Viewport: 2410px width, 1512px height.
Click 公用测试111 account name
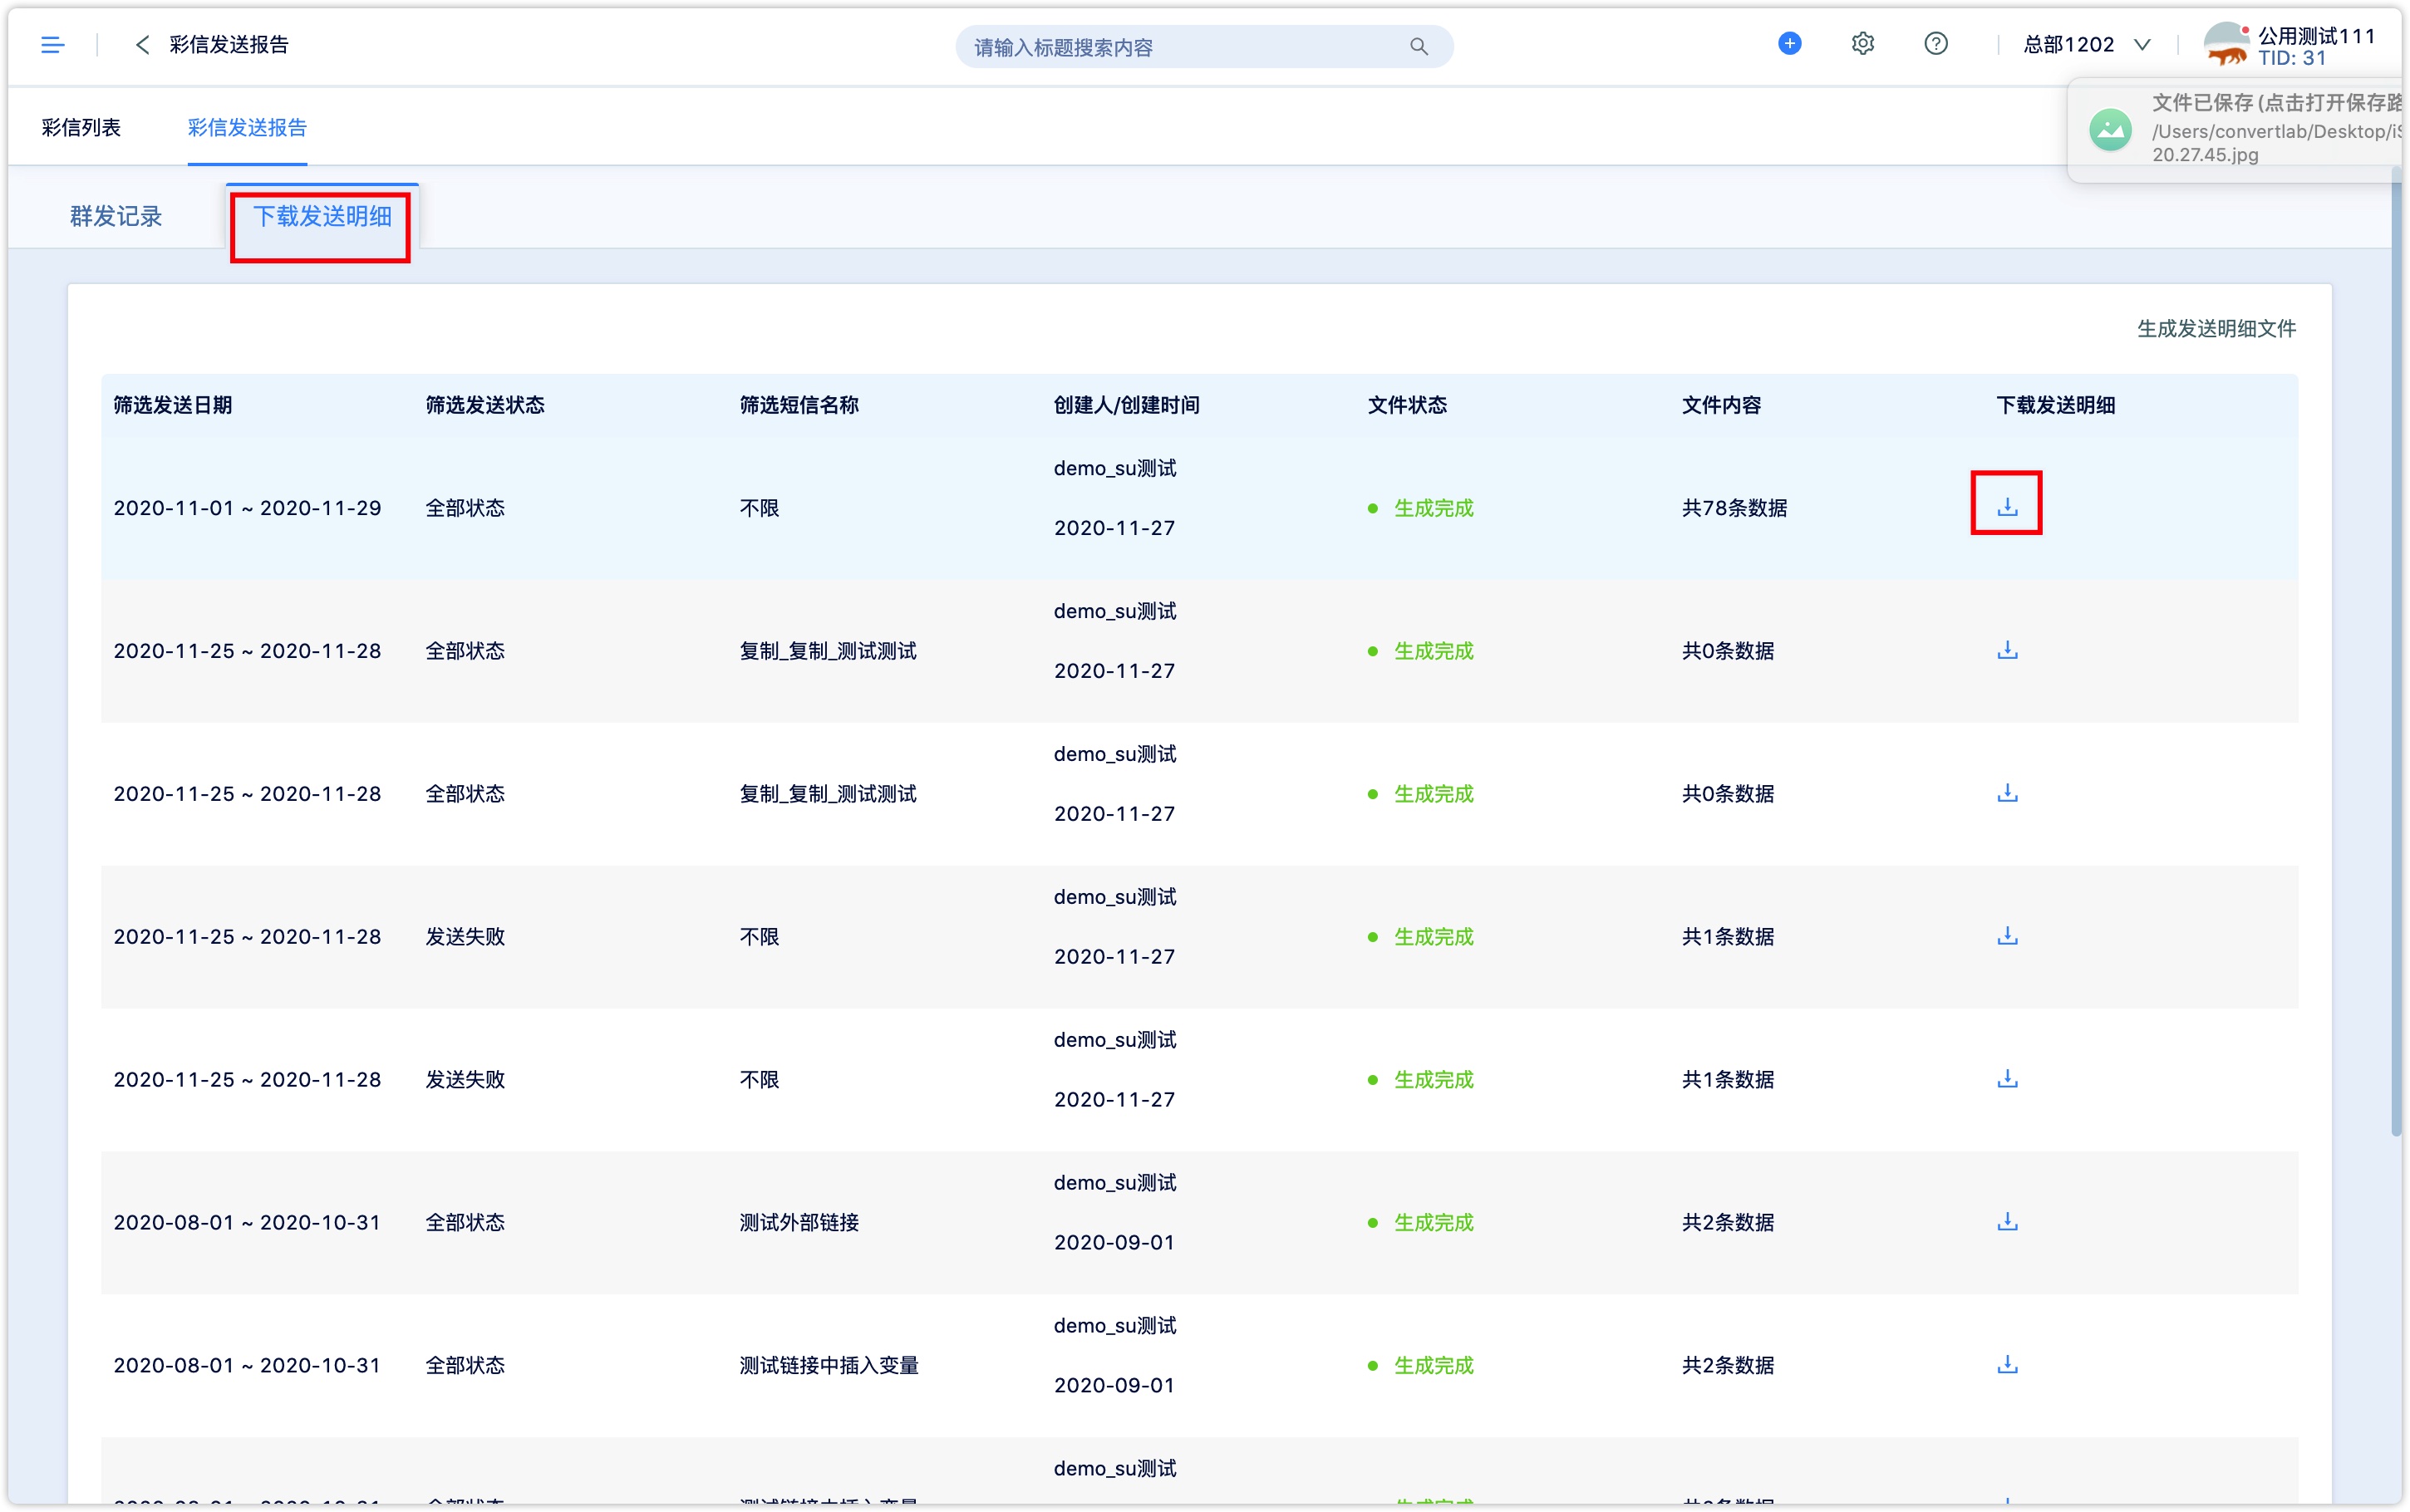point(2315,36)
